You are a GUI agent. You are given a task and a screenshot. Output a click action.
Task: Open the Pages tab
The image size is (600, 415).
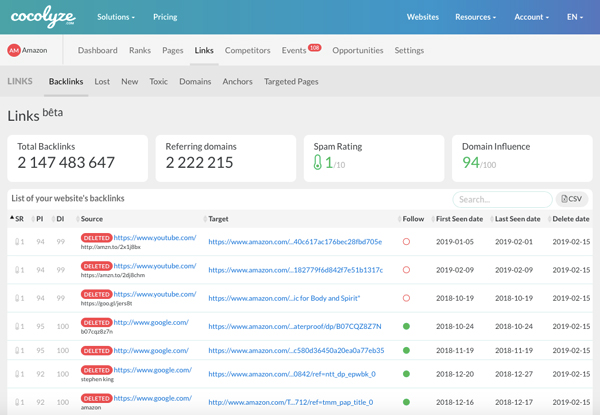[x=173, y=50]
